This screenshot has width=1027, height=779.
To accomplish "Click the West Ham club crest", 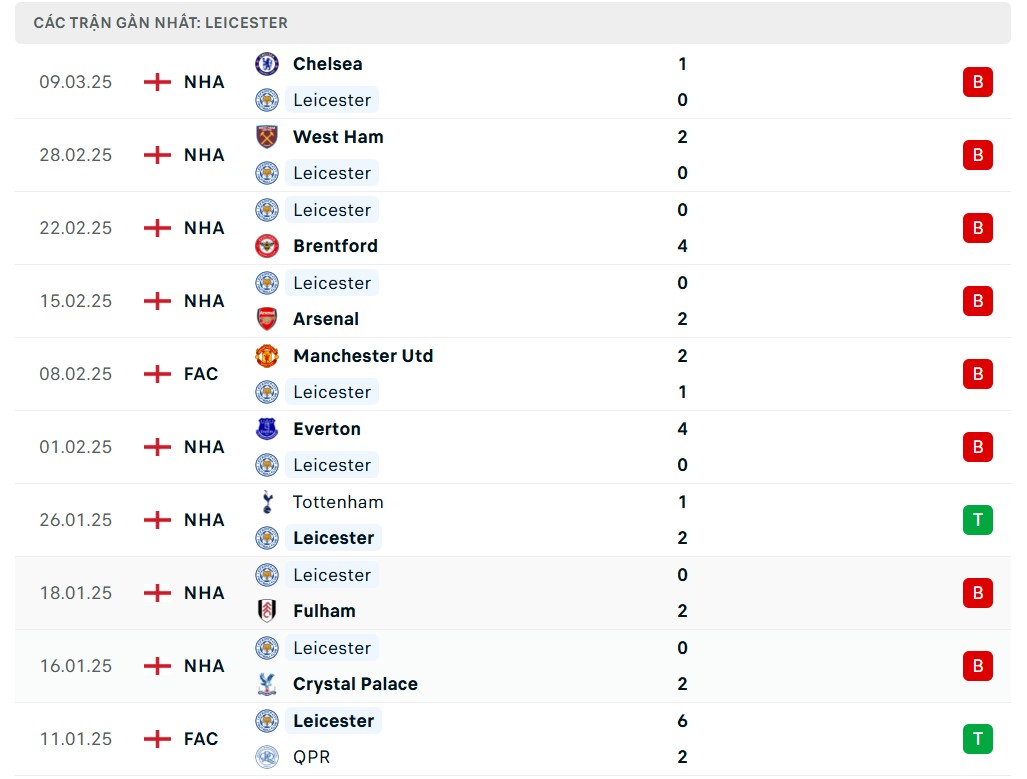I will tap(267, 137).
